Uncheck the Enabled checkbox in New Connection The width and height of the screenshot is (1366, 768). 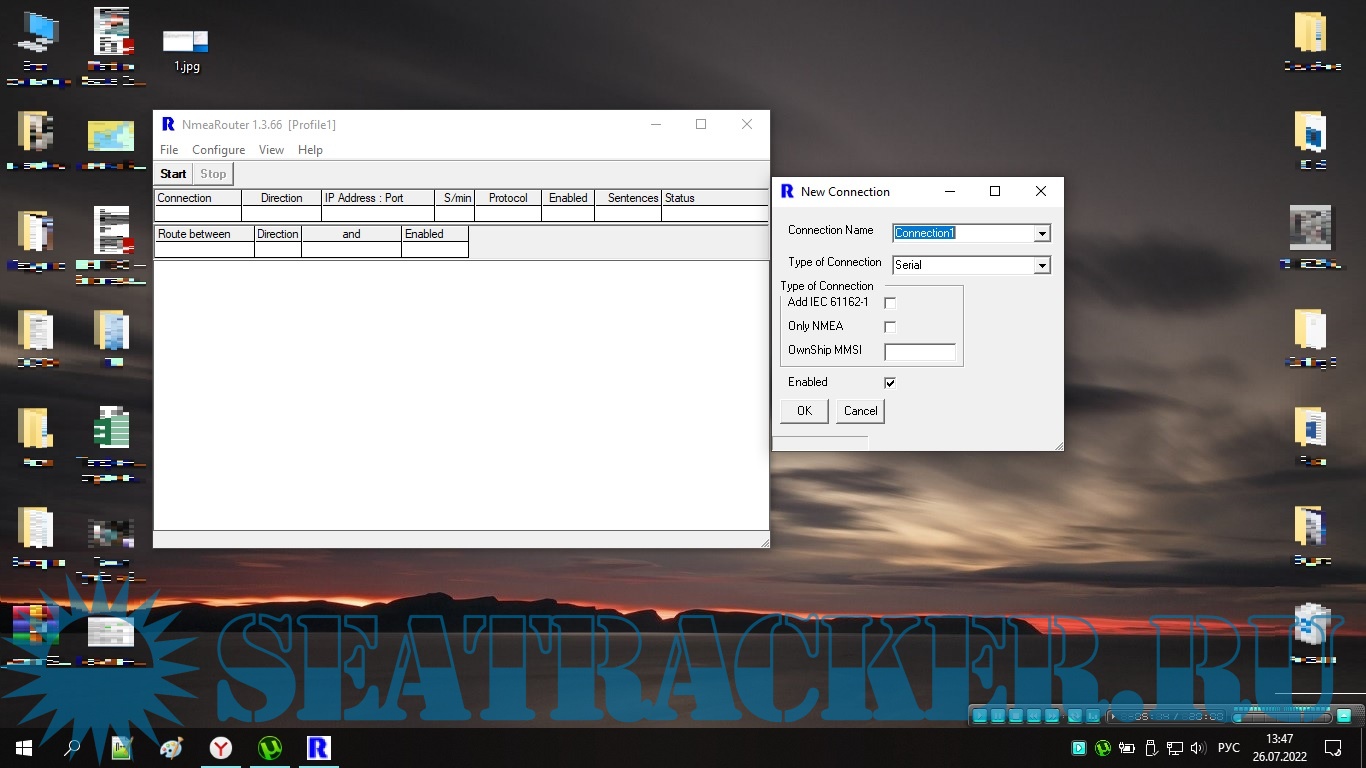890,383
